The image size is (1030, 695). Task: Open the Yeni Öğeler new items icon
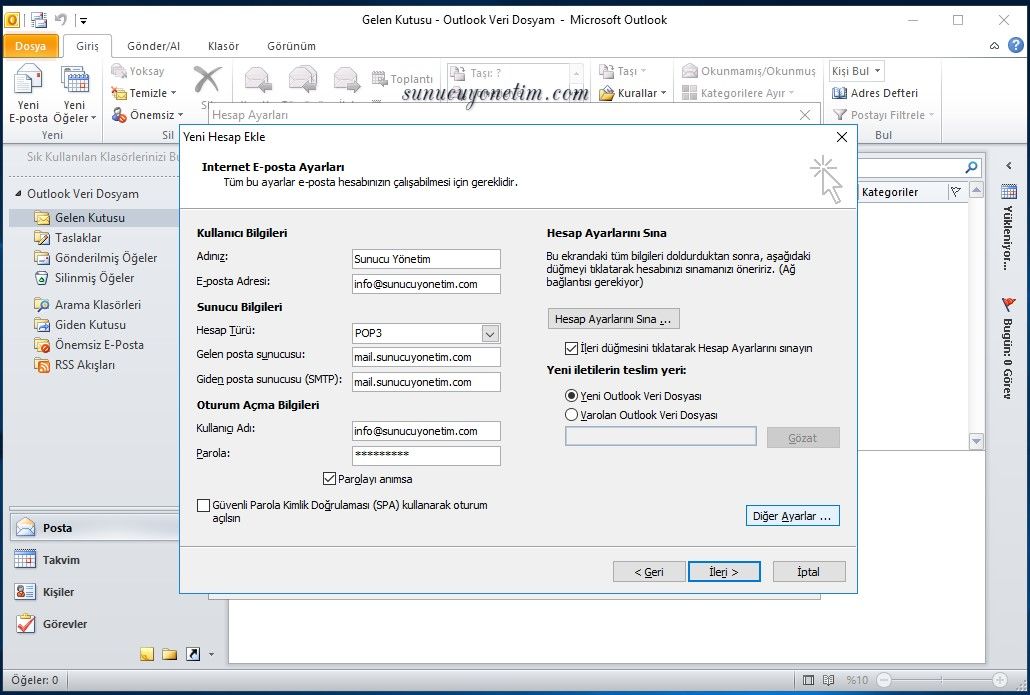coord(75,79)
